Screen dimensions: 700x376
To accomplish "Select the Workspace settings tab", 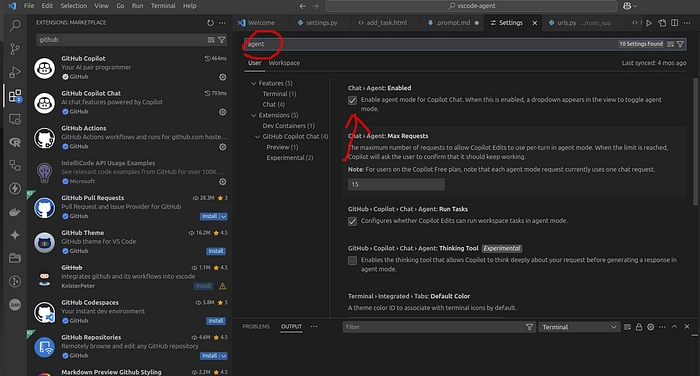I will pos(284,63).
